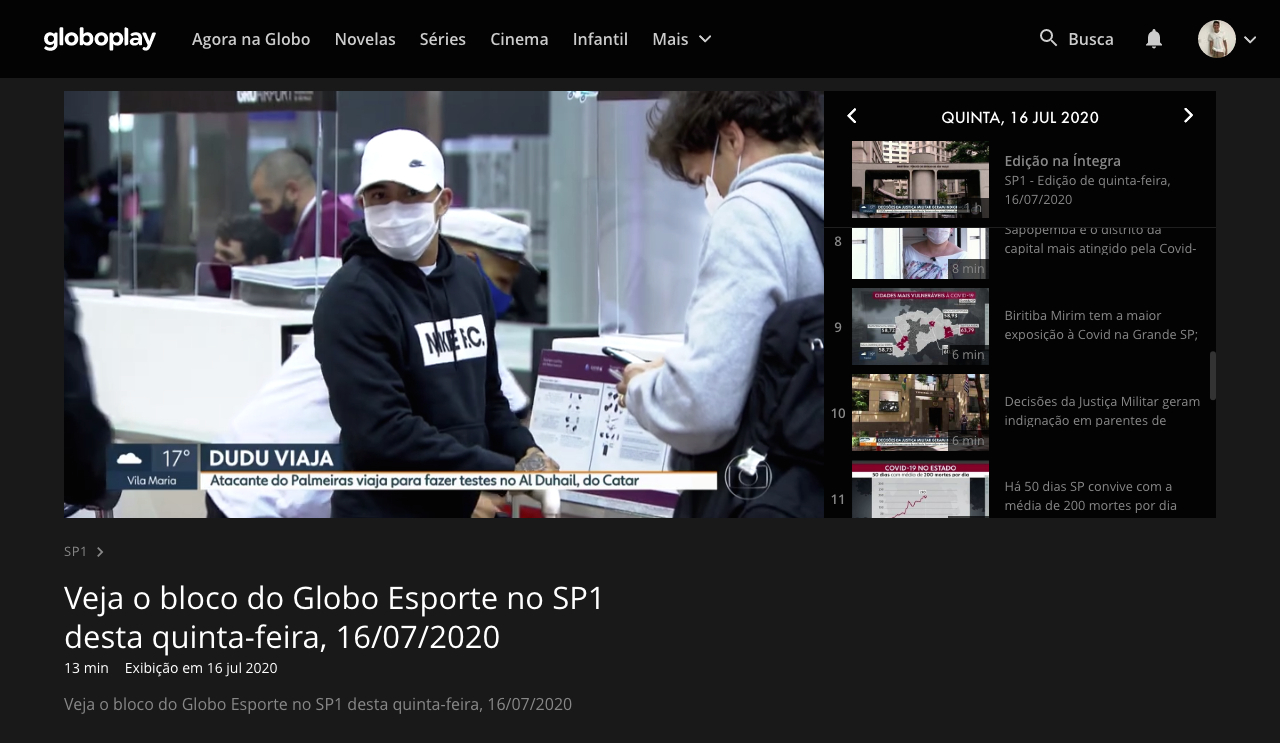Open the Séries section
Image resolution: width=1280 pixels, height=743 pixels.
point(443,39)
